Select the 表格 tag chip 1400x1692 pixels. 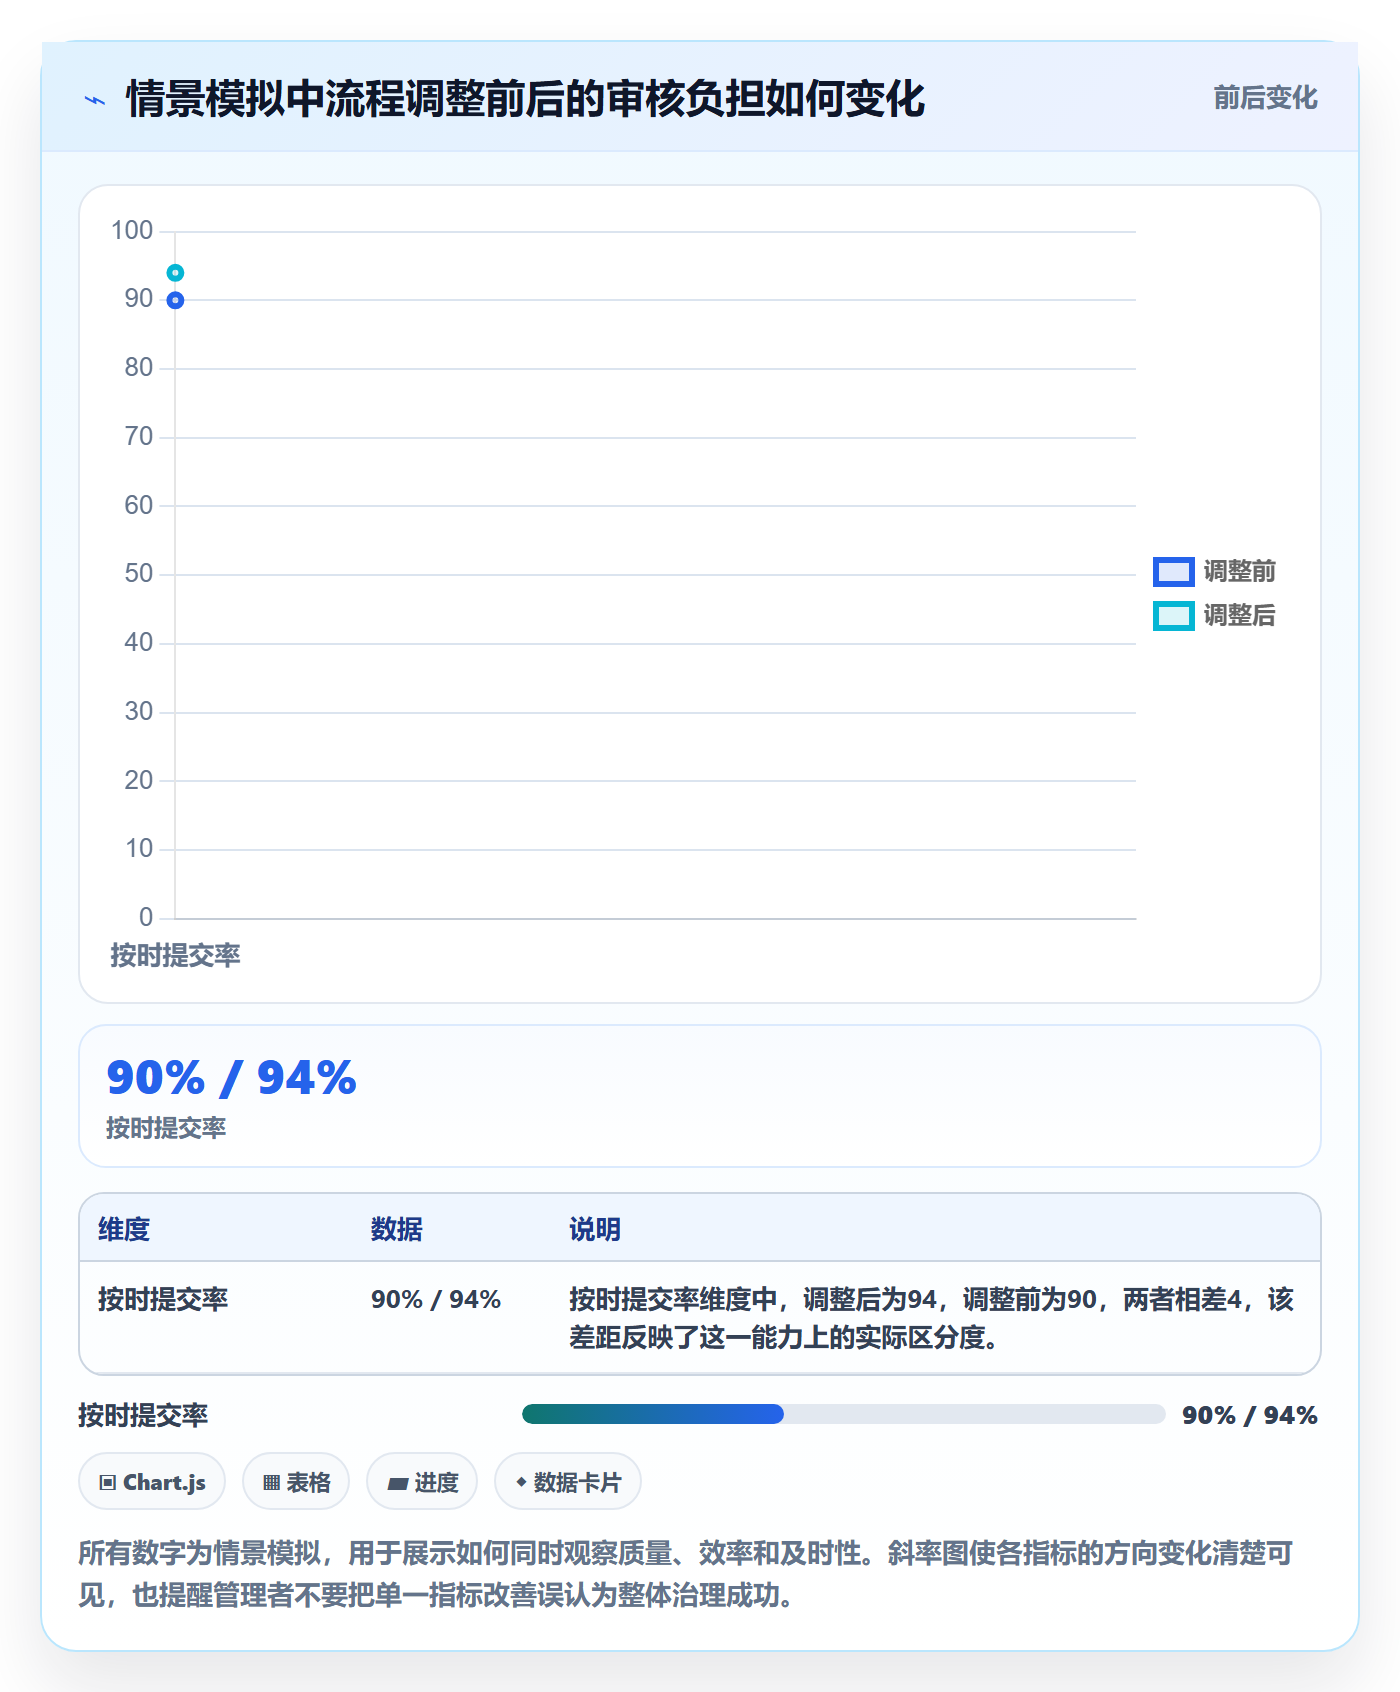(x=296, y=1482)
